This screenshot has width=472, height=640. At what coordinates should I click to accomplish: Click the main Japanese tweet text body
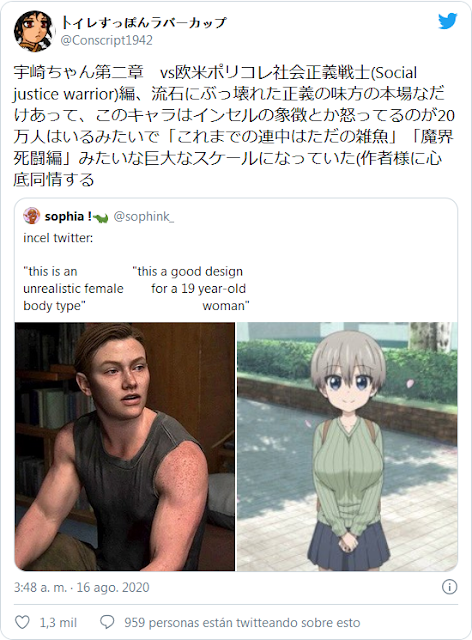(x=234, y=126)
